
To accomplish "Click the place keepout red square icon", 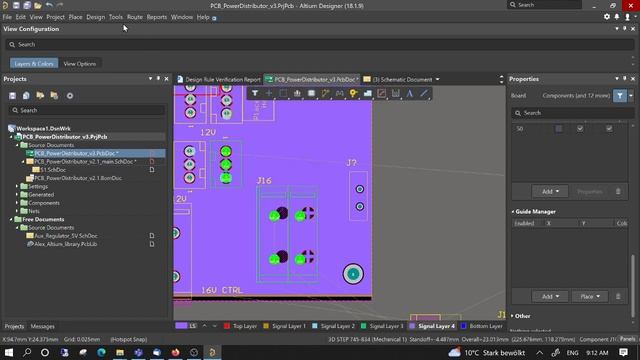I will pos(382,93).
